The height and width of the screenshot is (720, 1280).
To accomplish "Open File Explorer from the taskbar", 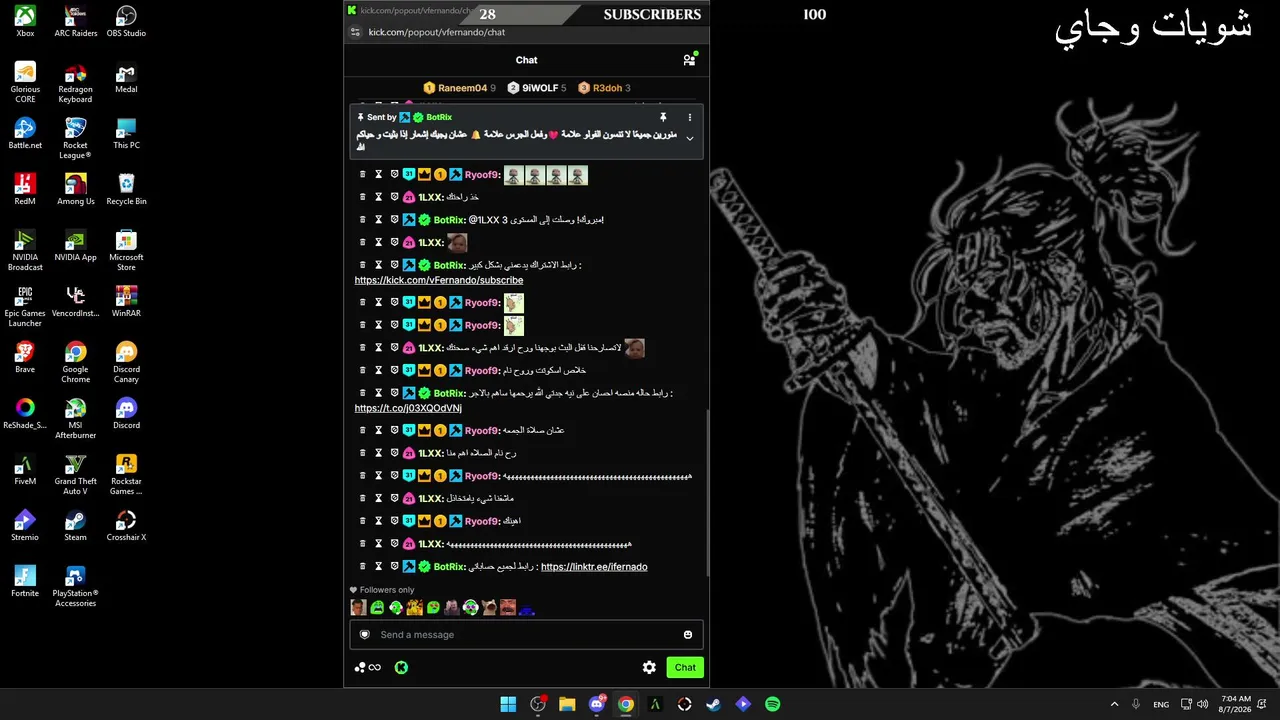I will (567, 704).
